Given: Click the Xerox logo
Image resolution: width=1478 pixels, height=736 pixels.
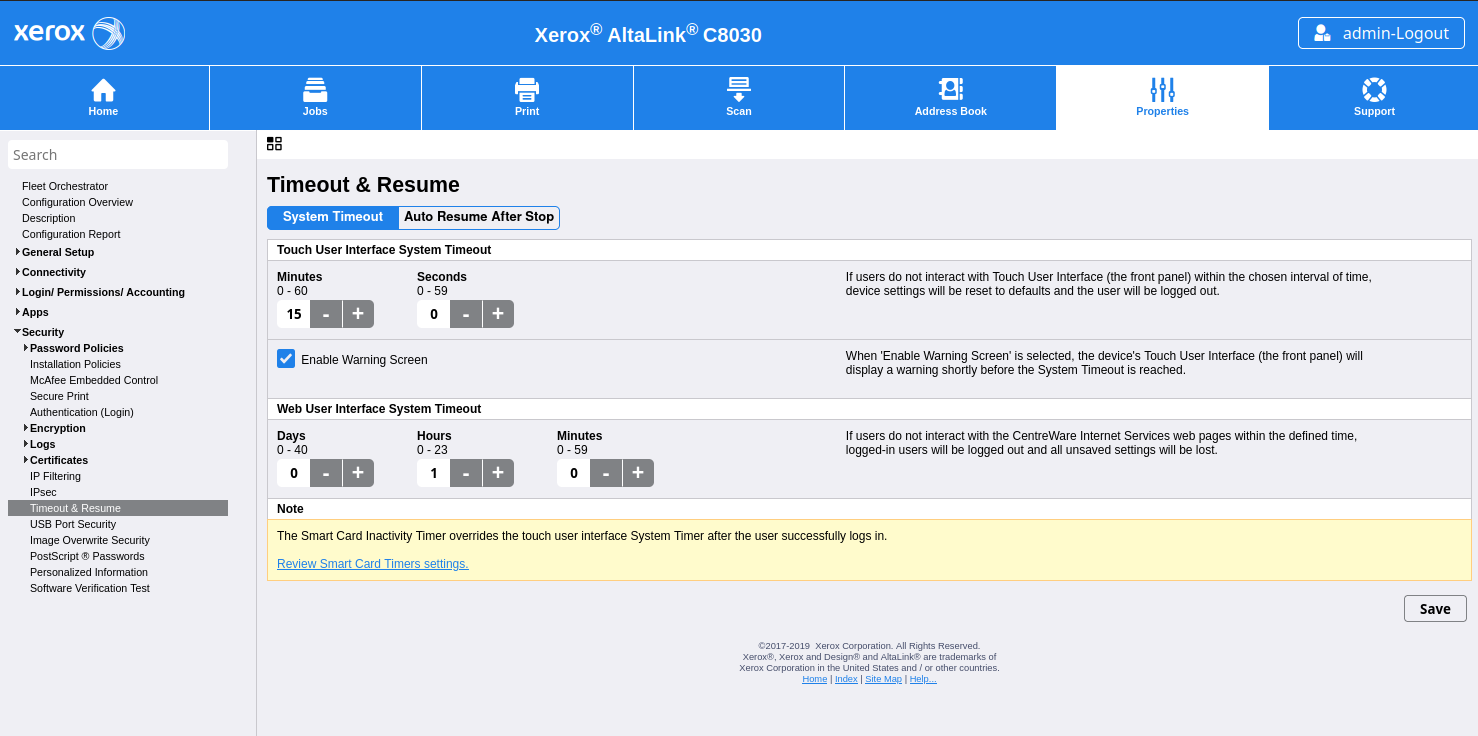Looking at the screenshot, I should pyautogui.click(x=69, y=33).
